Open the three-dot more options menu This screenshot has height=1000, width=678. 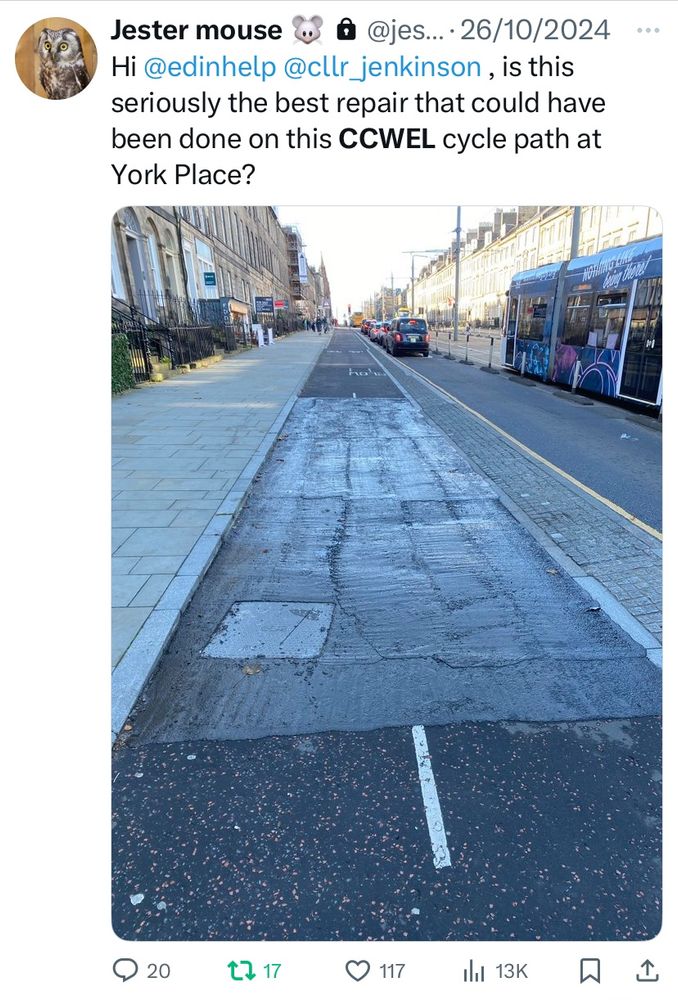point(648,30)
